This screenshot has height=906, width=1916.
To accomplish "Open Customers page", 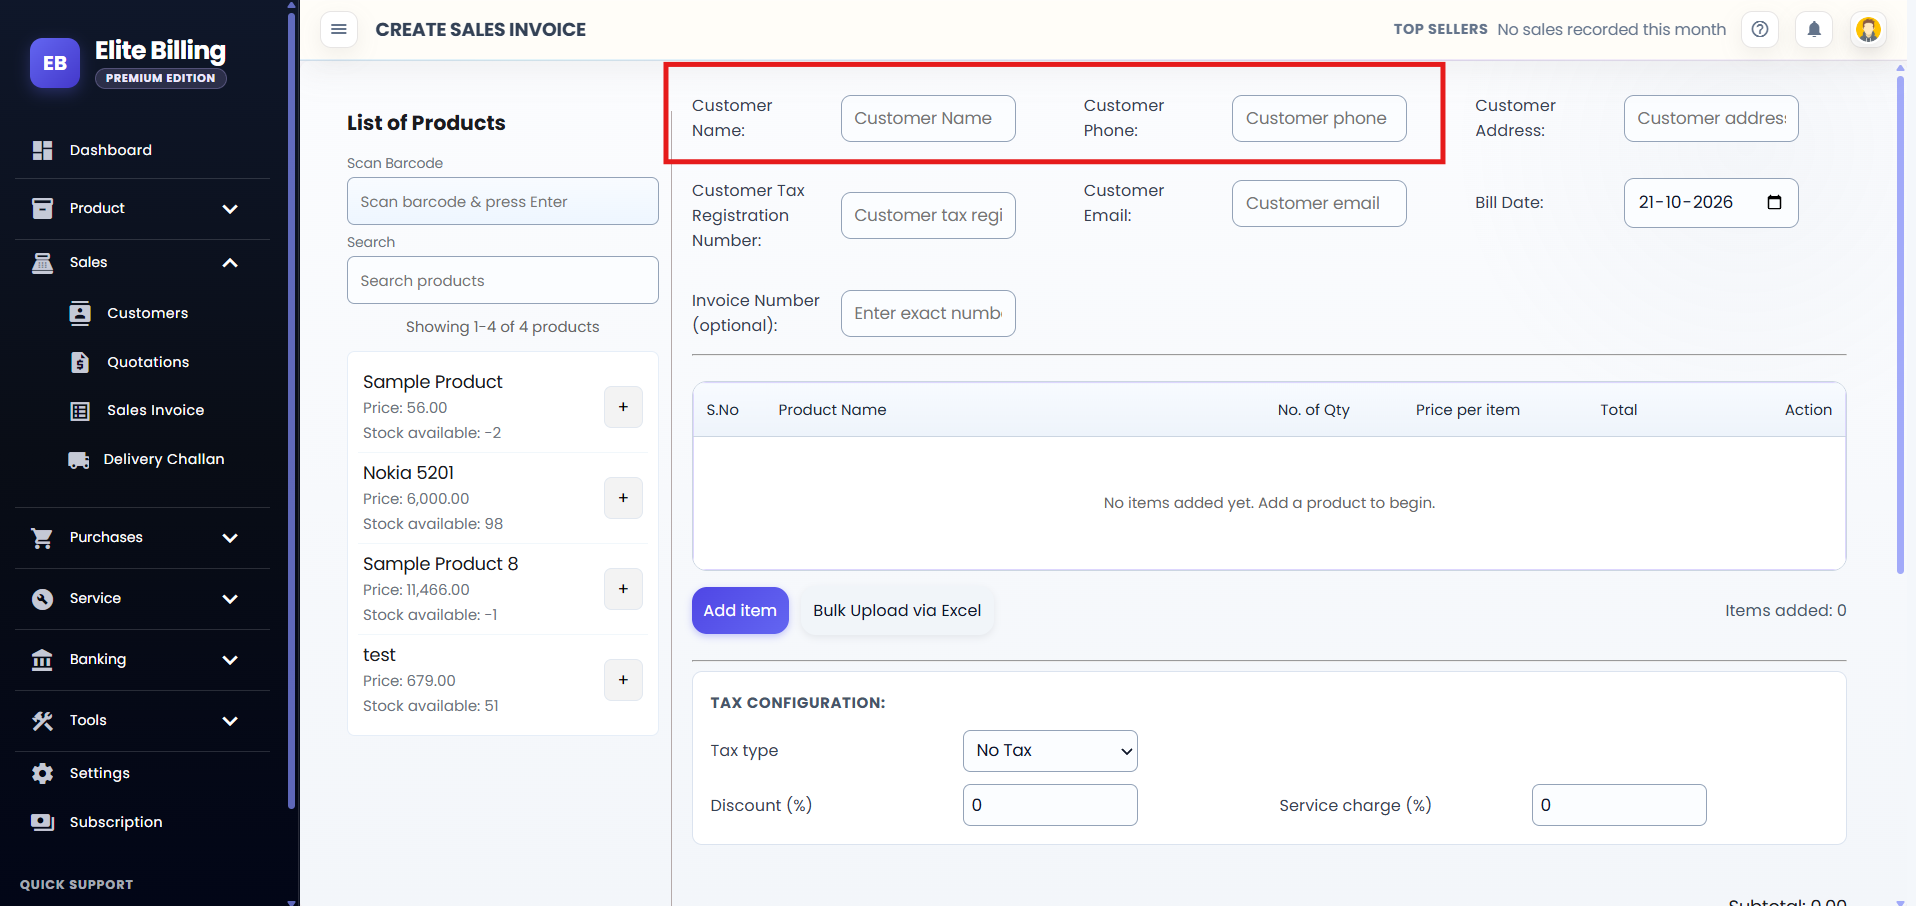I will tap(147, 313).
